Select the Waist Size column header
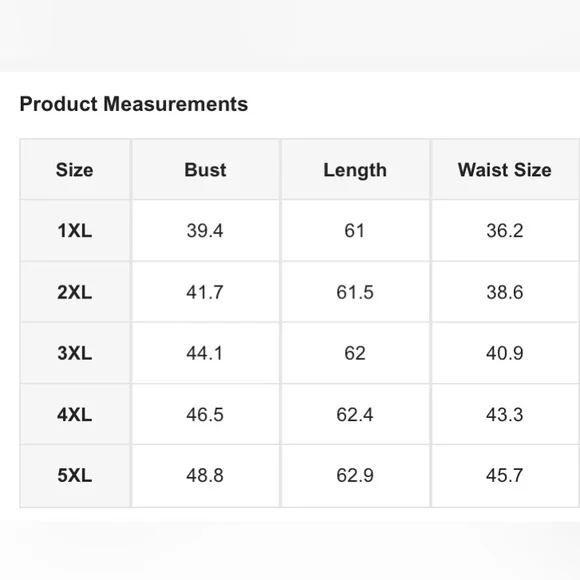This screenshot has width=580, height=580. 505,170
